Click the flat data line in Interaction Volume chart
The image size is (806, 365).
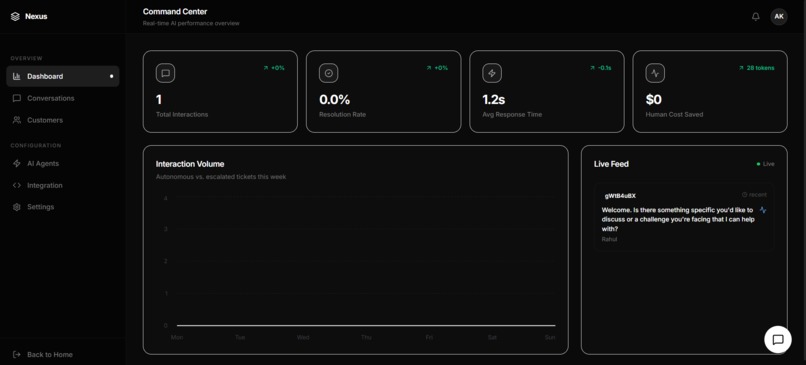(x=366, y=325)
